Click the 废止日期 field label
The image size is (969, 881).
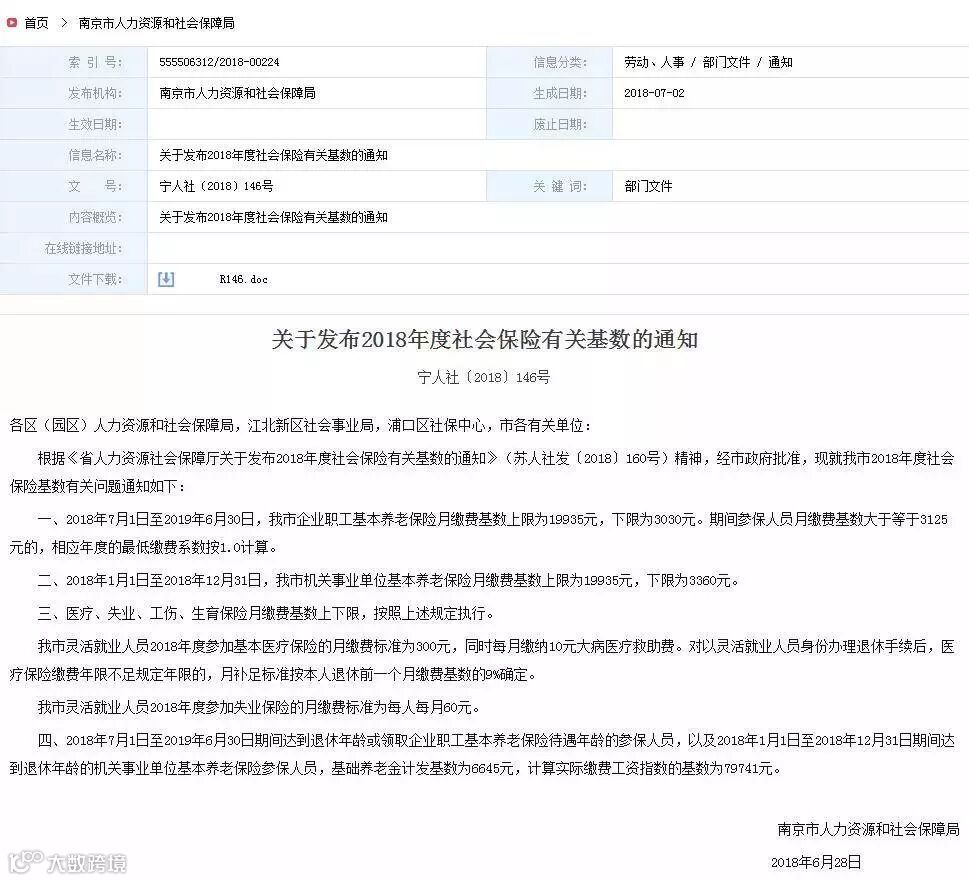560,124
